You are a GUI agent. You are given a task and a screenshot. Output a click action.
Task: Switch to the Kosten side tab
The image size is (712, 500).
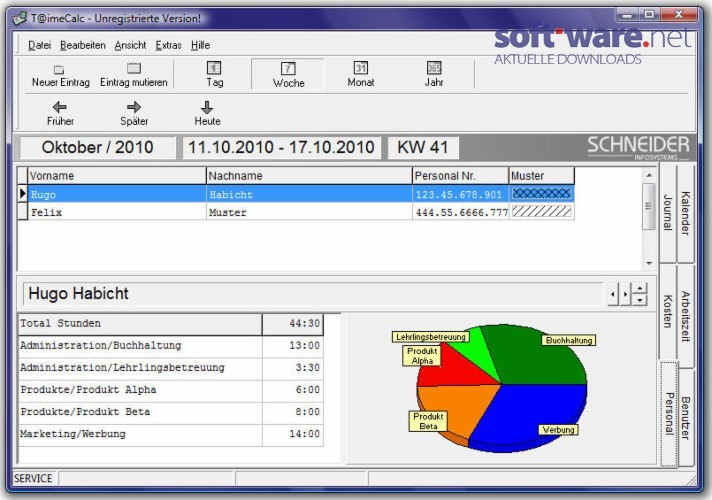coord(668,312)
